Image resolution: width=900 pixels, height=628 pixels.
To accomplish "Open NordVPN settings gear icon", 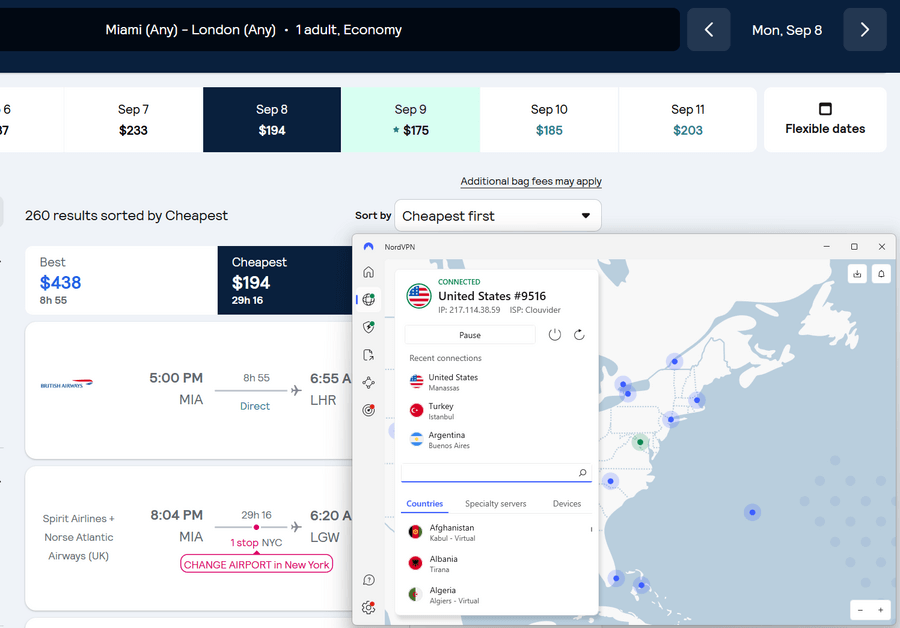I will pyautogui.click(x=368, y=607).
